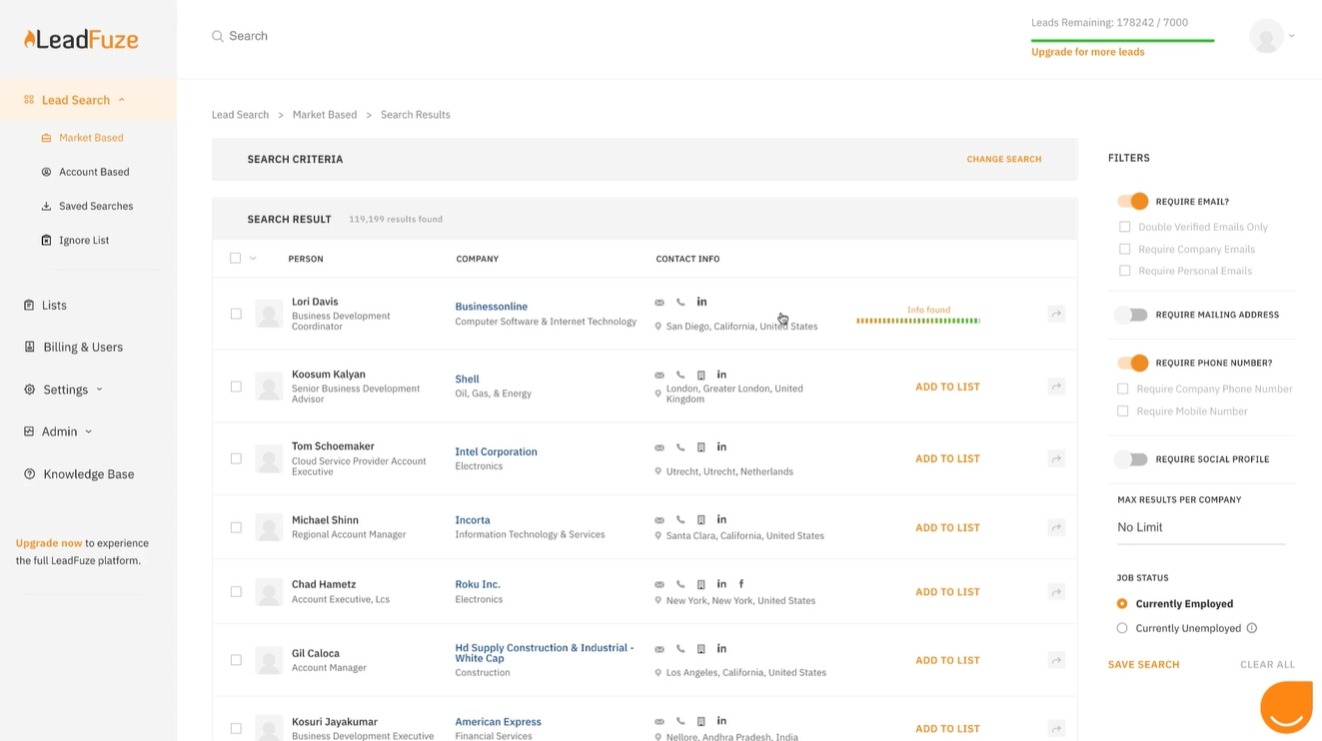The height and width of the screenshot is (741, 1322).
Task: Click Tom Schoemaker phone icon
Action: 680,447
